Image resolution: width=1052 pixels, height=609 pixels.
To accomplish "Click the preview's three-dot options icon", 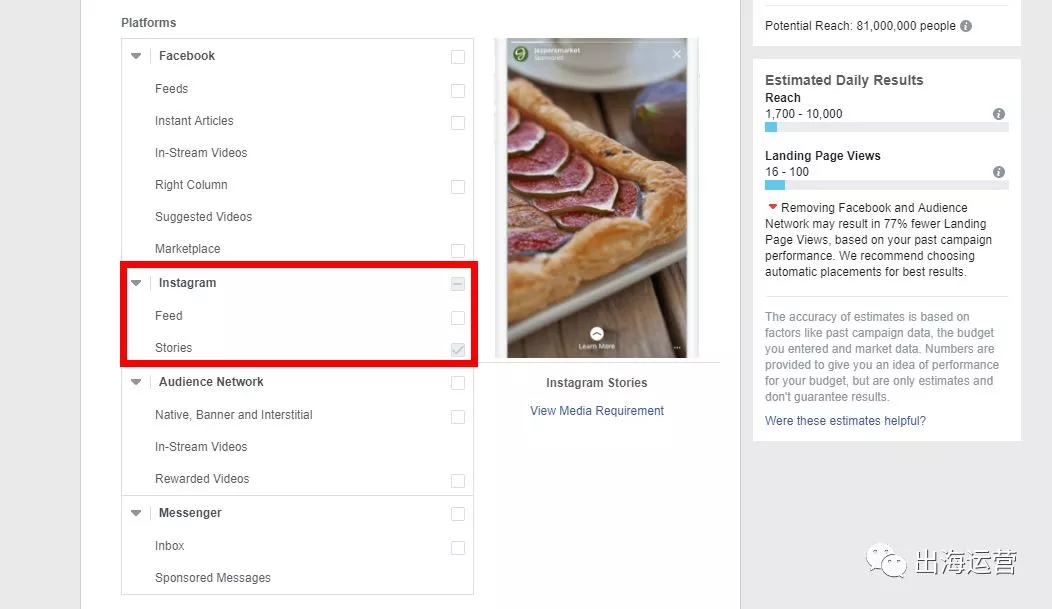I will (x=677, y=348).
